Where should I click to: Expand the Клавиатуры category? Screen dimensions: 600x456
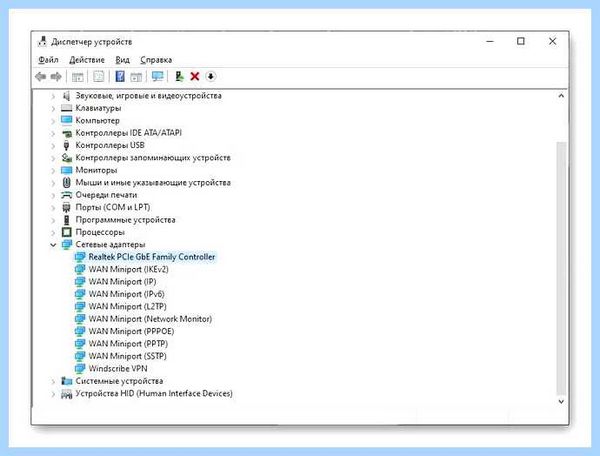53,109
